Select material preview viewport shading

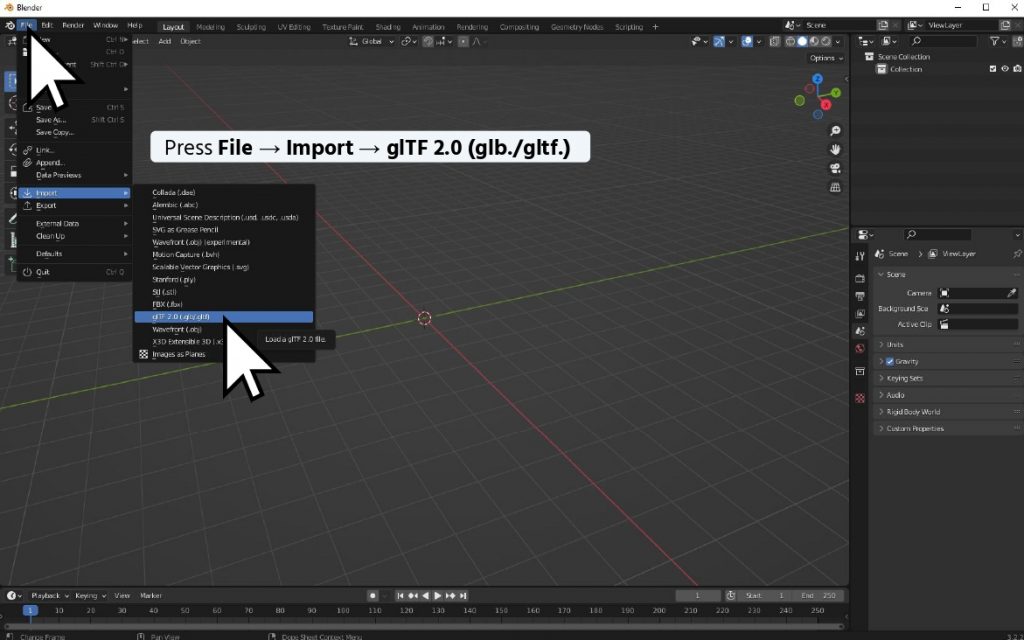click(814, 41)
